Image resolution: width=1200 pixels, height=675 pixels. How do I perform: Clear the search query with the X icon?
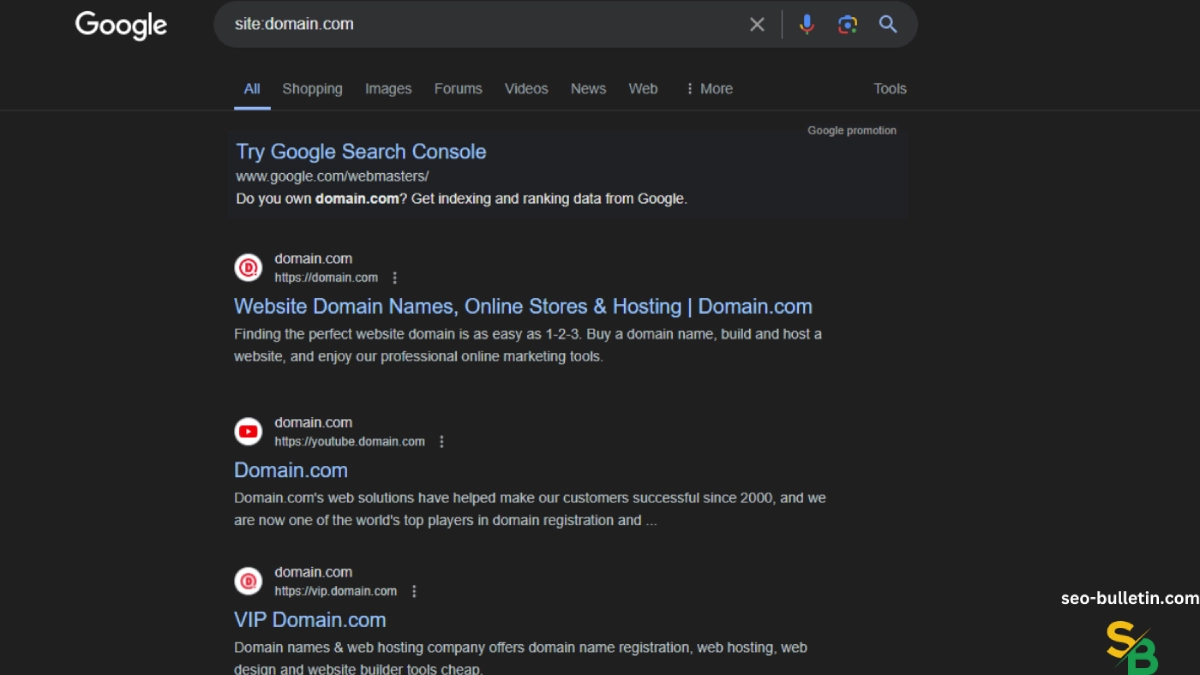tap(757, 24)
